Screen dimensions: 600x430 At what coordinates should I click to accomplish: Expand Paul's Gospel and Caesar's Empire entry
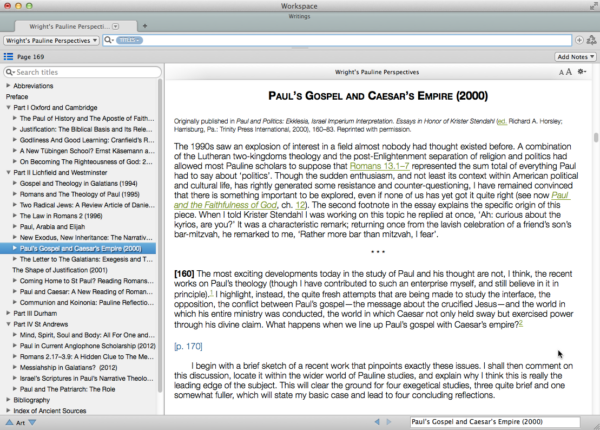point(15,248)
